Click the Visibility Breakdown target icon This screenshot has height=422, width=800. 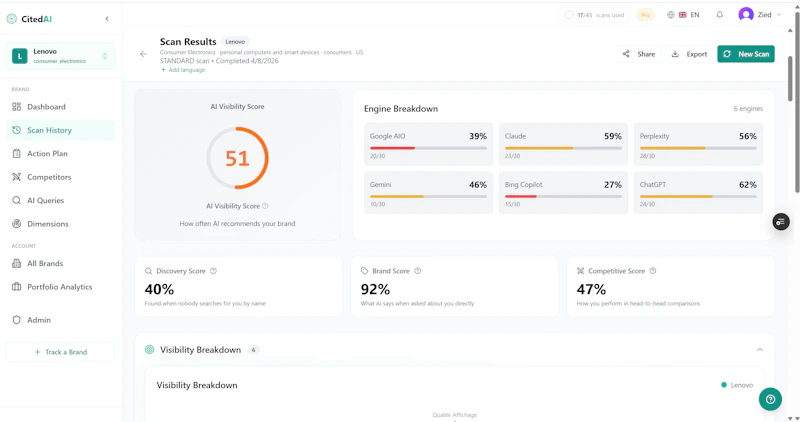pos(149,350)
